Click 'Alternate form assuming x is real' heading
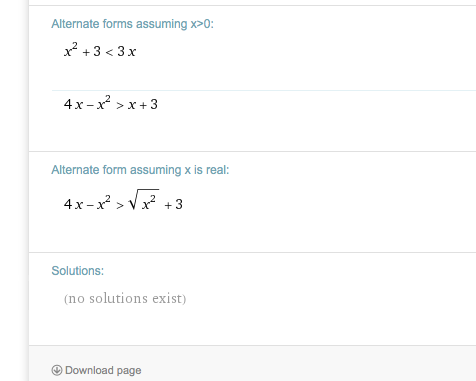Screen dimensions: 476x381 140,170
